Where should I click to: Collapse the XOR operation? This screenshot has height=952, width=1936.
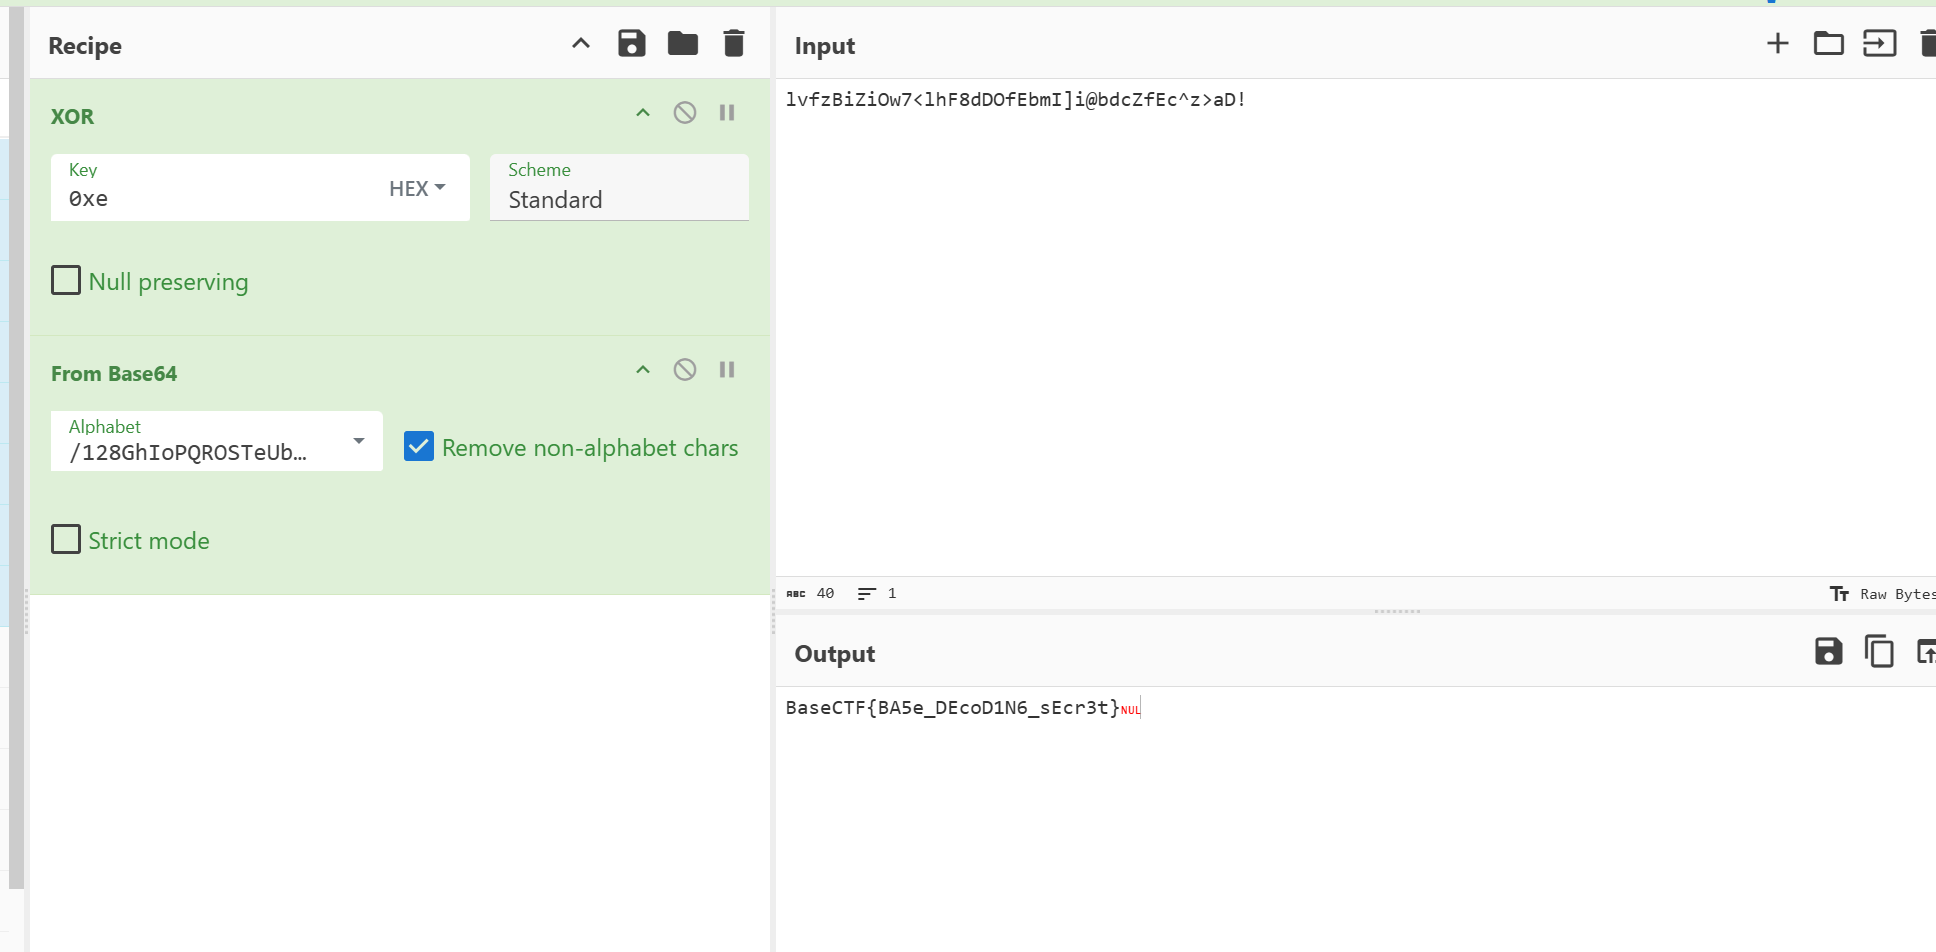tap(643, 113)
